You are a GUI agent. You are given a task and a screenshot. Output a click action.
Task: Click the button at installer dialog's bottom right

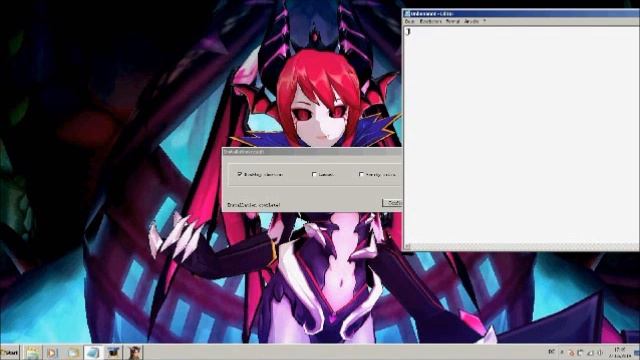click(x=393, y=203)
